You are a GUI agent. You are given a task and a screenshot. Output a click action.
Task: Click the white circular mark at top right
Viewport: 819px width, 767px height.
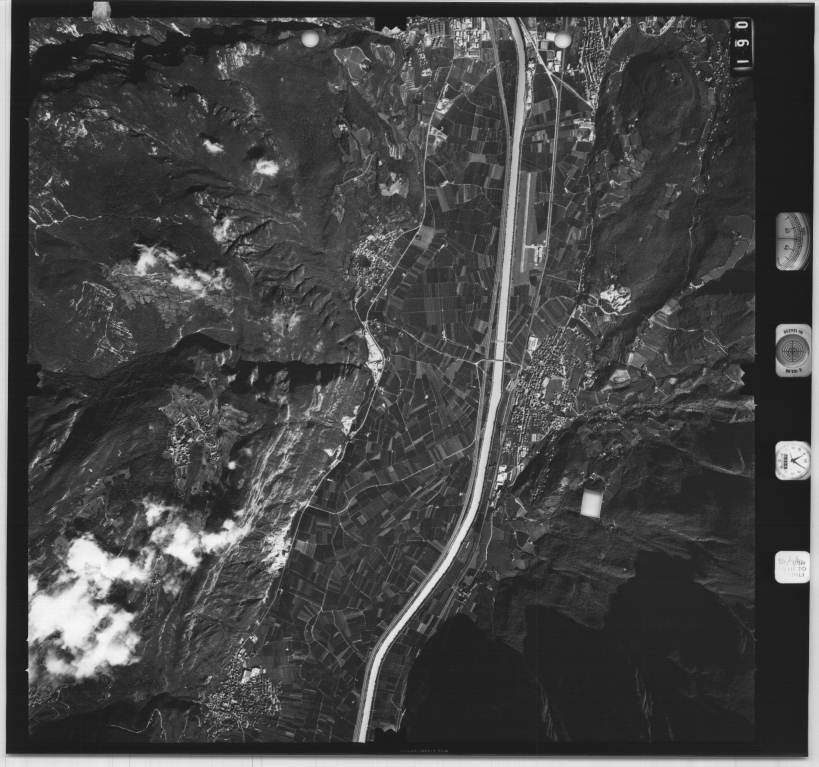point(562,40)
